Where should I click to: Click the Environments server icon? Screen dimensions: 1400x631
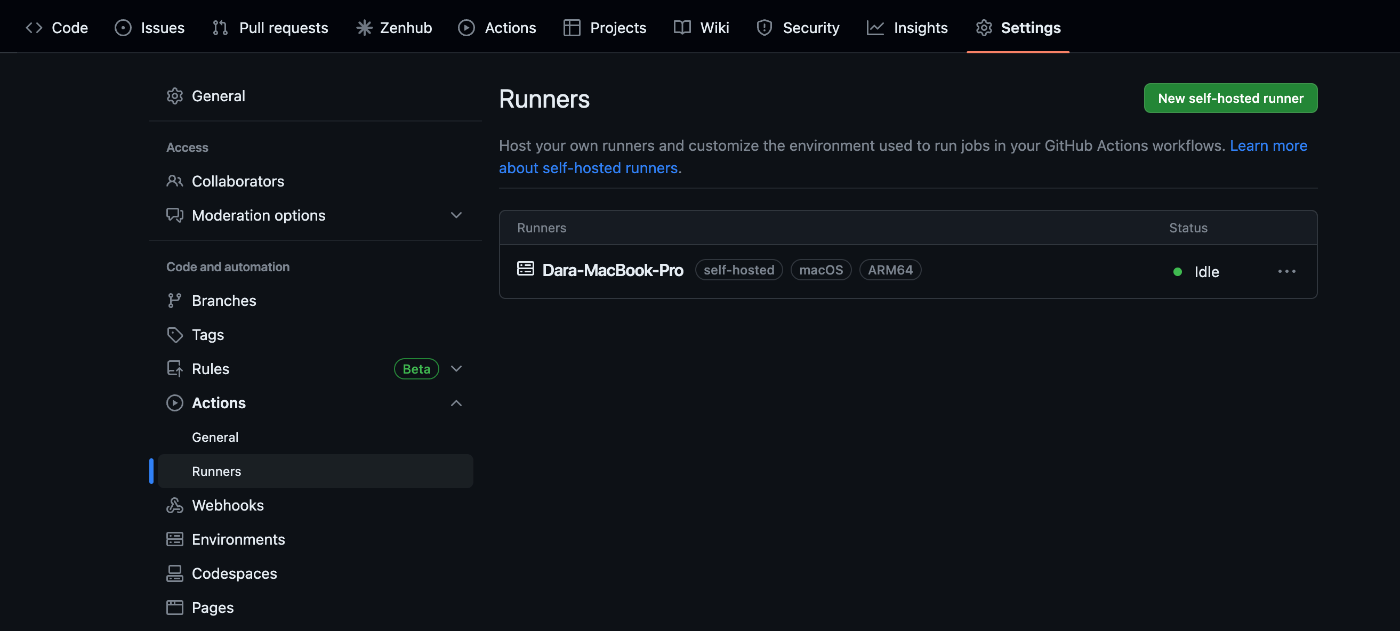pos(175,539)
